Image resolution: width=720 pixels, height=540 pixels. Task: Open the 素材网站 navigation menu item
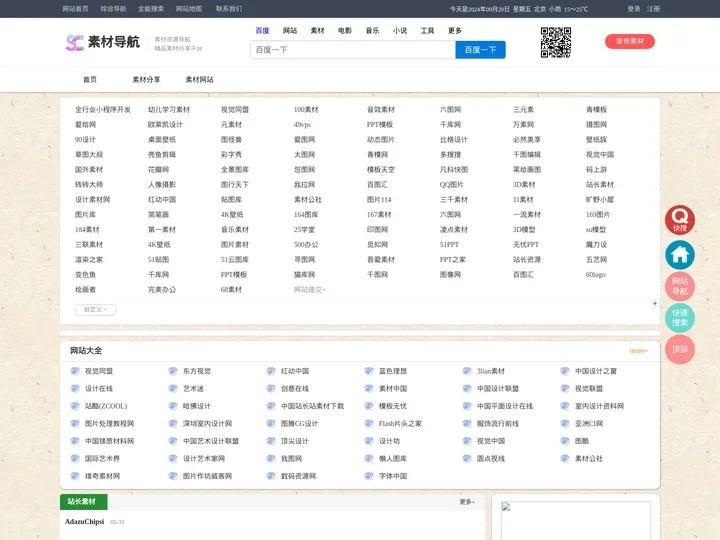tap(199, 79)
